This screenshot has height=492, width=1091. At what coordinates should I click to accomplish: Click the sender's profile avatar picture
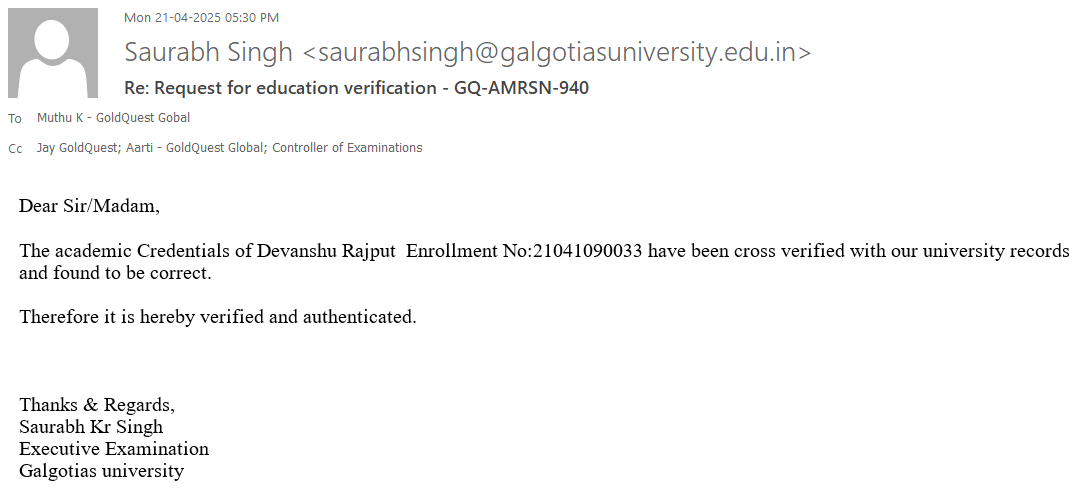52,52
